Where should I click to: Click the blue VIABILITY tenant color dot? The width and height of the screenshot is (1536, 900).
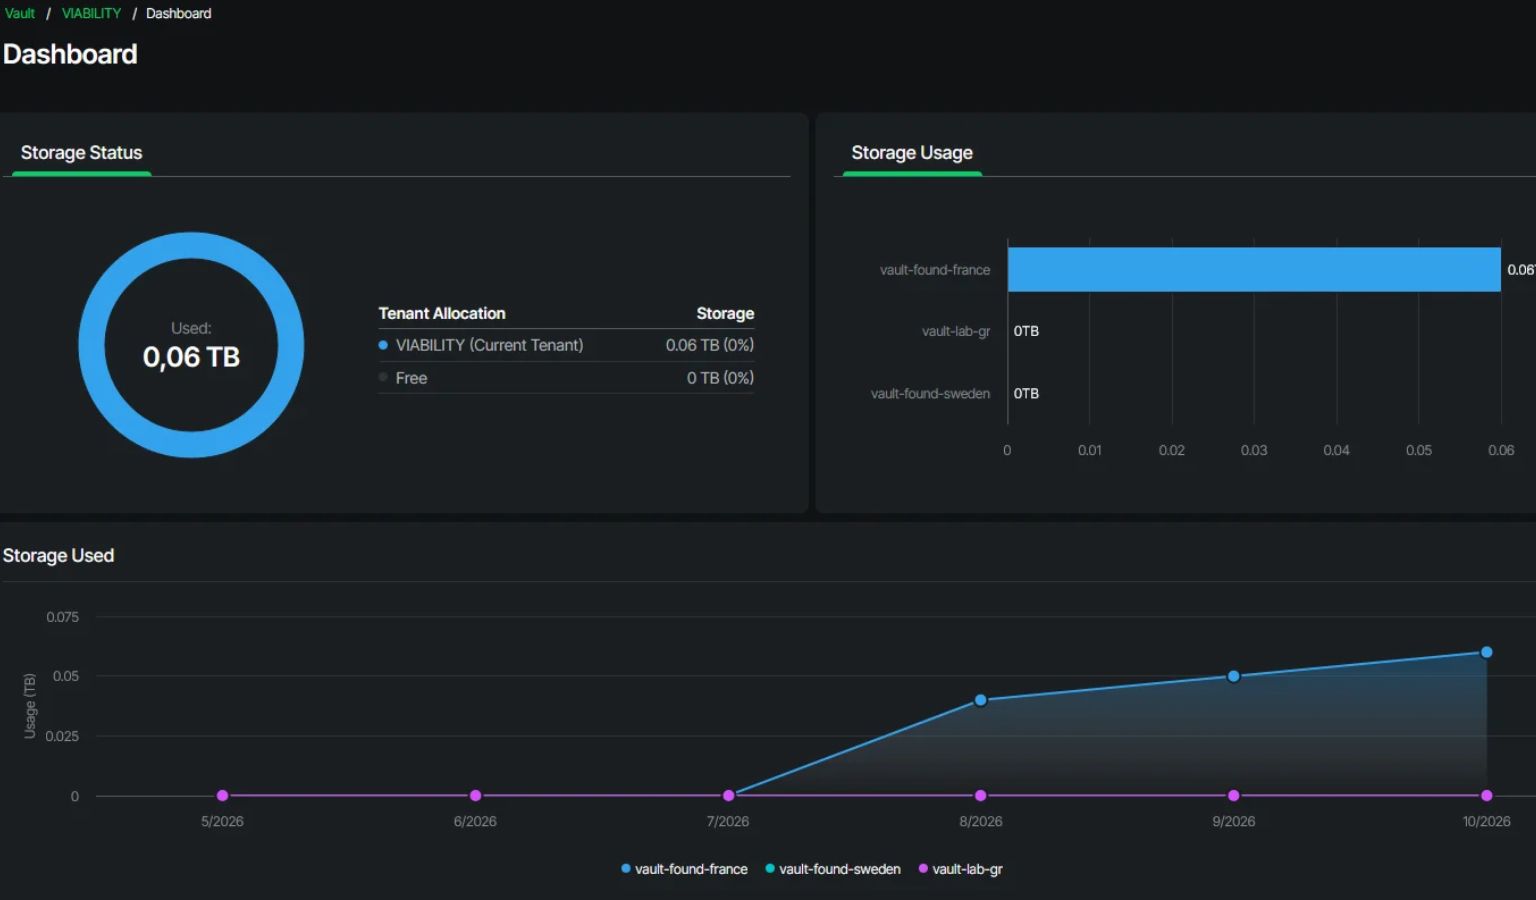tap(383, 345)
